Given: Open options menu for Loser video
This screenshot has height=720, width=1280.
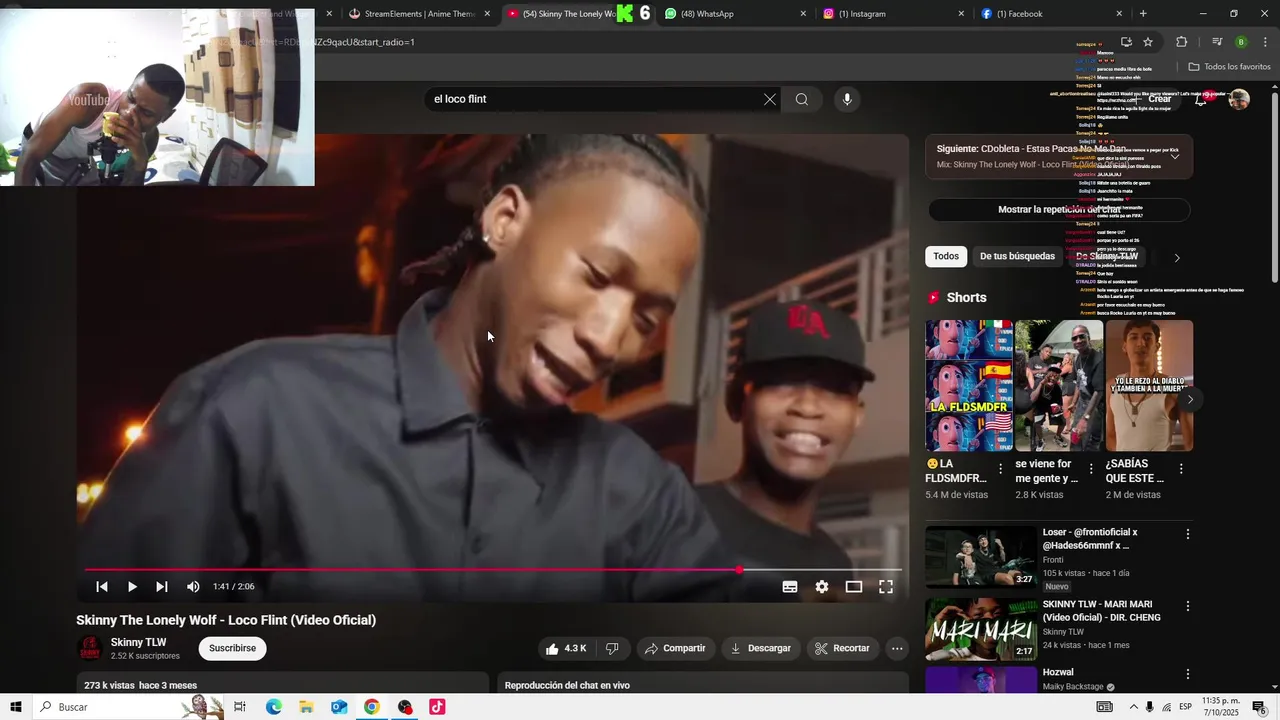Looking at the screenshot, I should [1188, 535].
